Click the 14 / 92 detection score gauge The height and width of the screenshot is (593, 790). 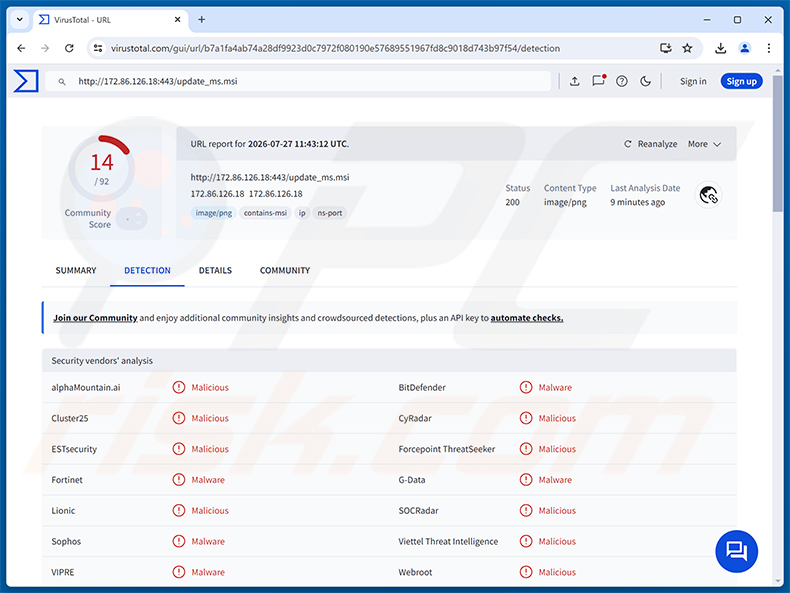102,168
